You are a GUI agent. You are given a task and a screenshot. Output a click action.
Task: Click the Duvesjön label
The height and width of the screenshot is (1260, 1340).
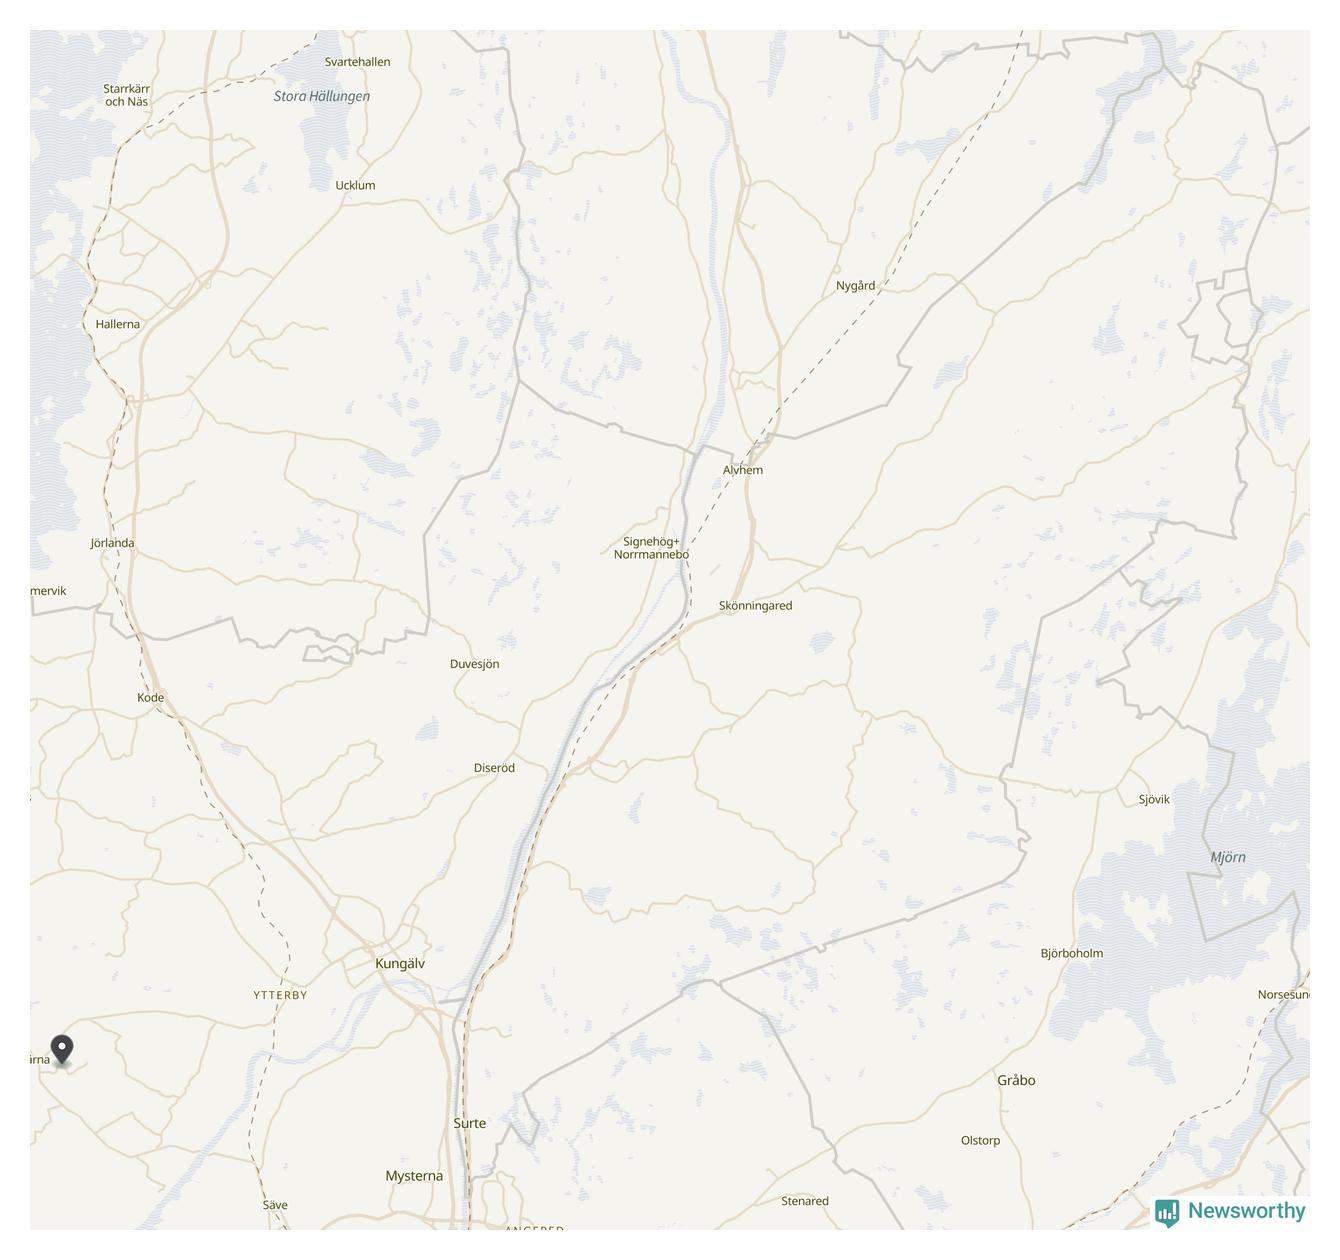(x=475, y=664)
